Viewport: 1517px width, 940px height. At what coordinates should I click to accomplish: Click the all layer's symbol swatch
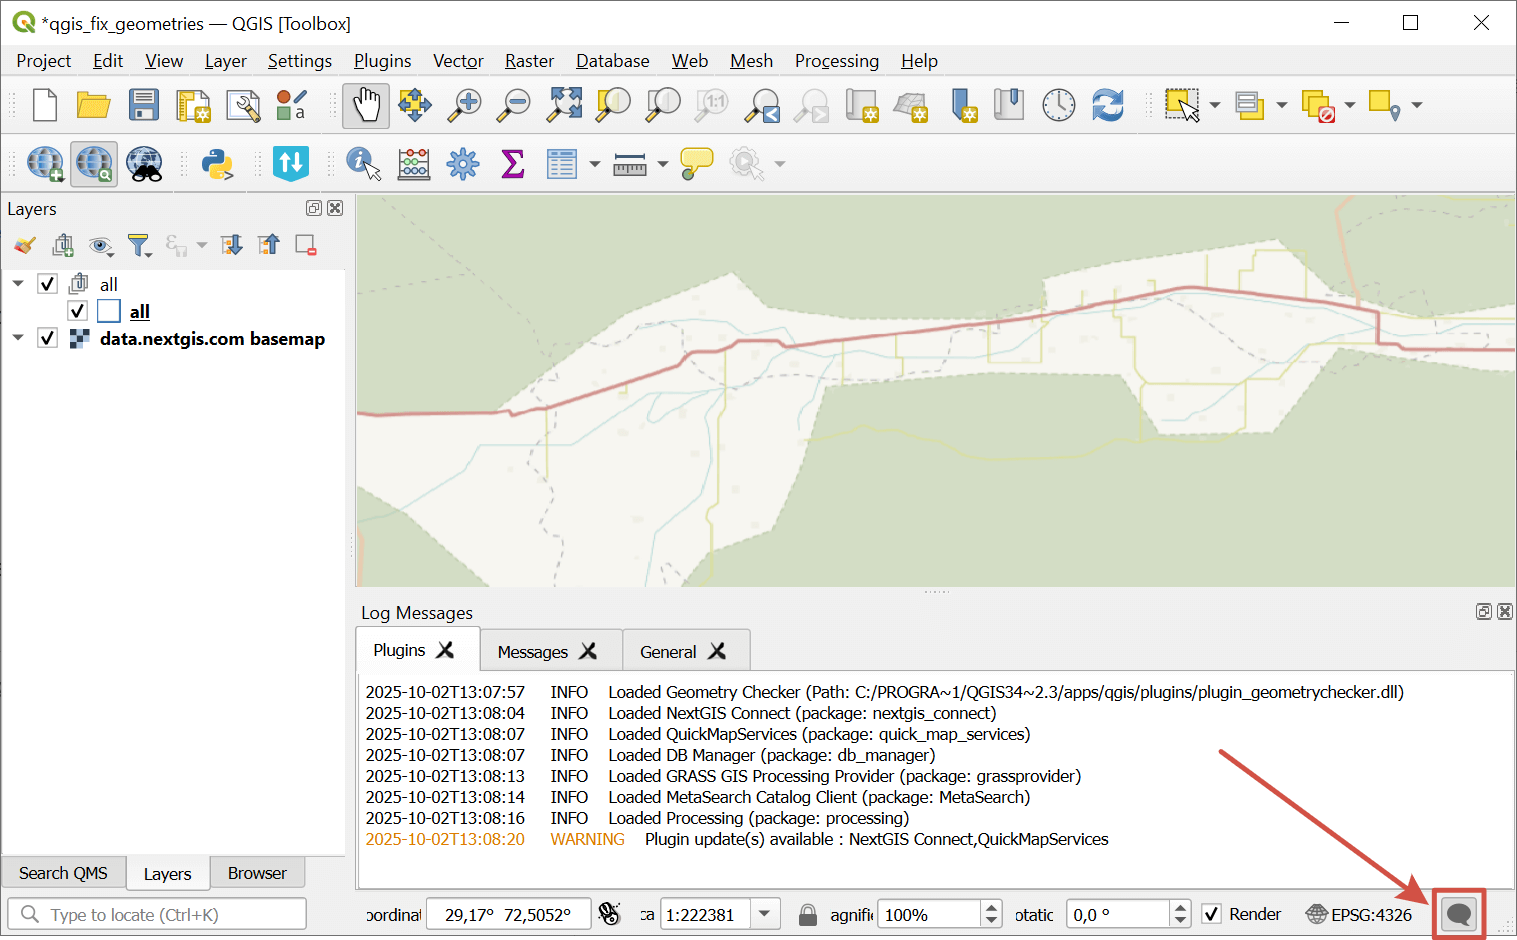coord(109,311)
